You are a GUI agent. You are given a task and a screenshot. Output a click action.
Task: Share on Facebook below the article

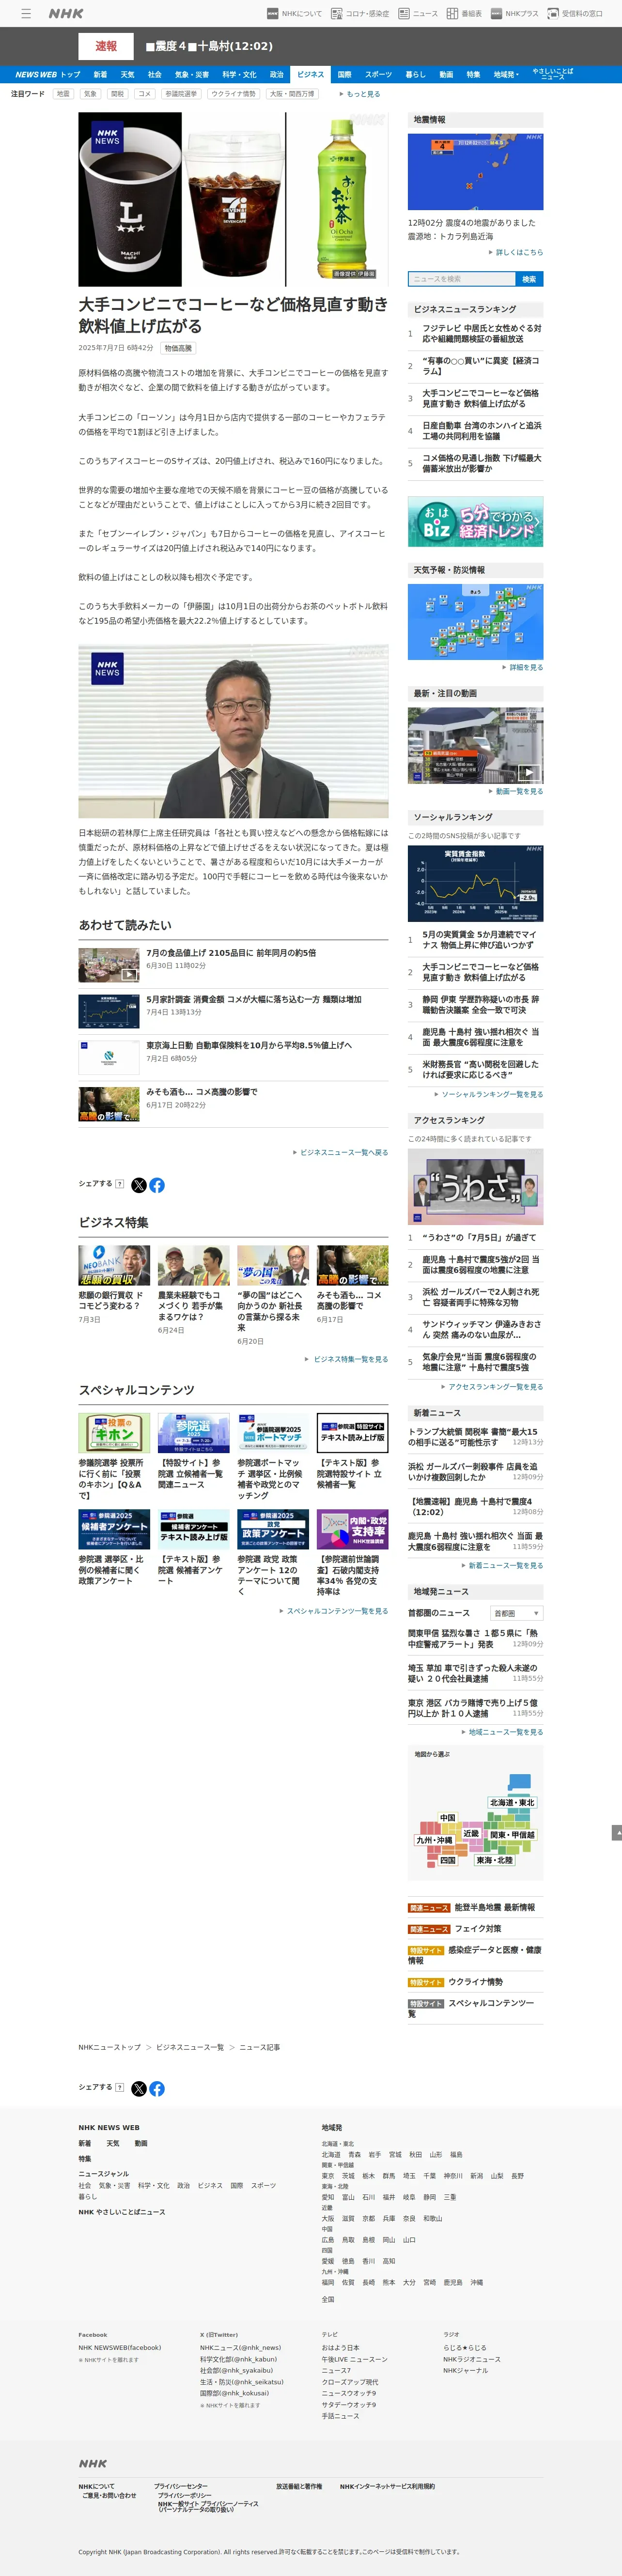[x=157, y=1185]
